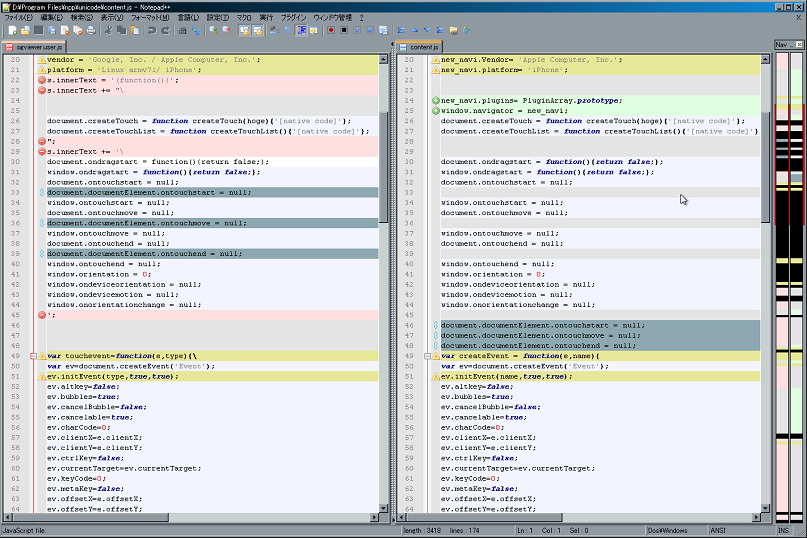Jump to last difference compare icon
The width and height of the screenshot is (807, 538).
[440, 30]
